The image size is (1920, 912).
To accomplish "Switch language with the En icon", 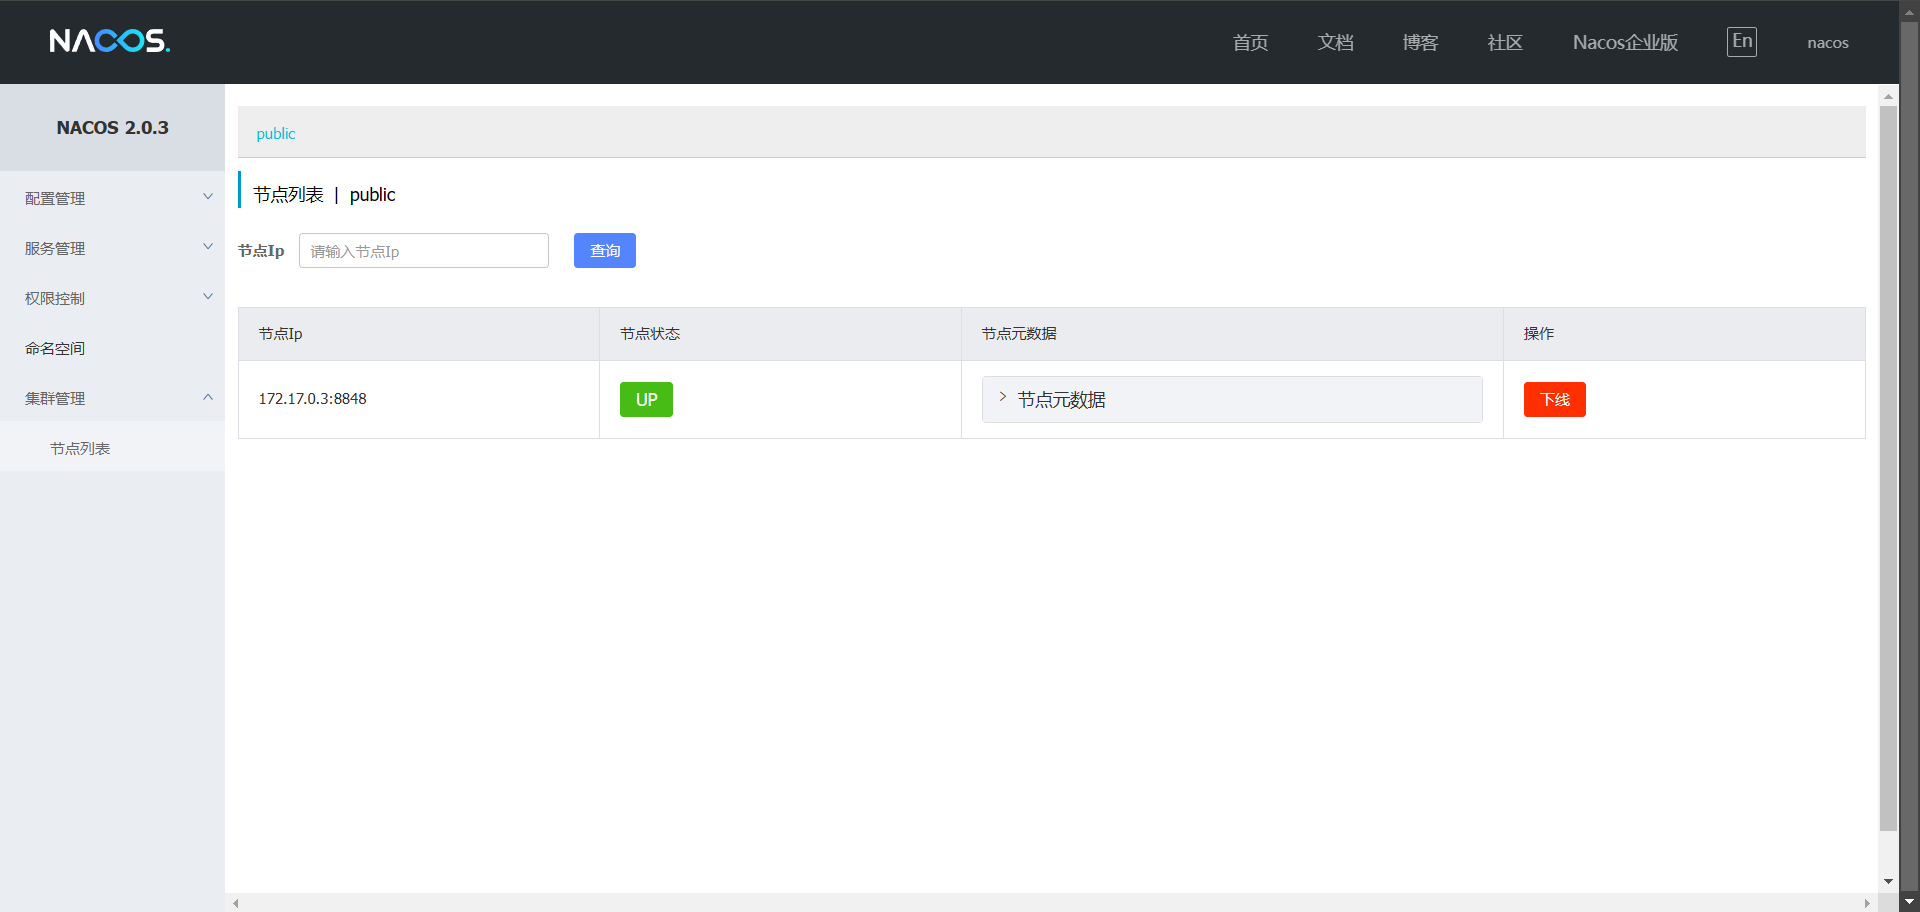I will click(1741, 41).
